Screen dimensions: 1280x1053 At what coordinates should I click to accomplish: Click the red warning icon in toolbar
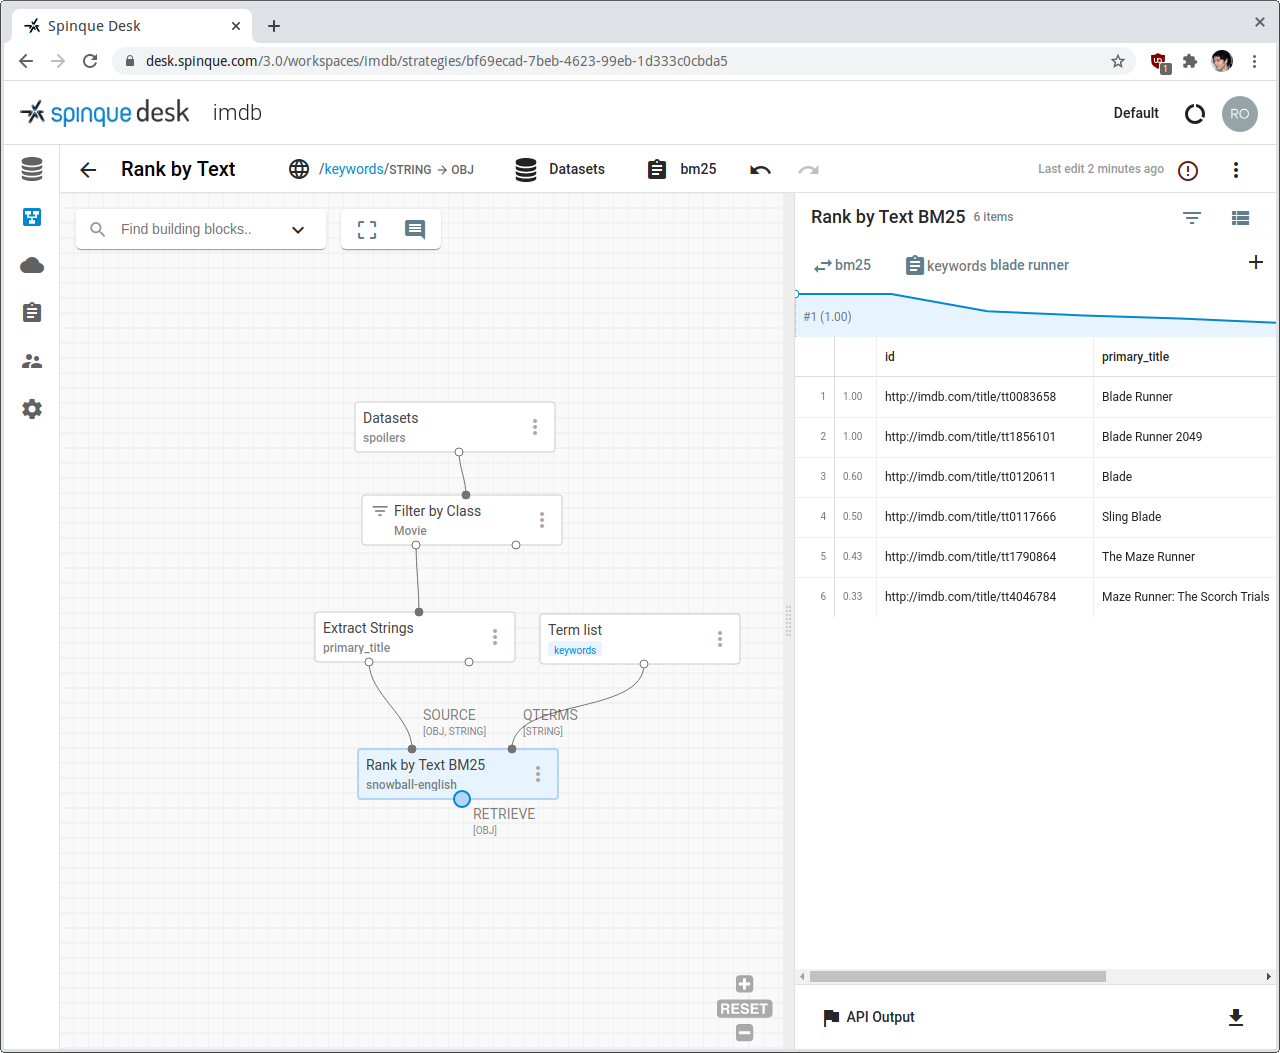tap(1188, 170)
